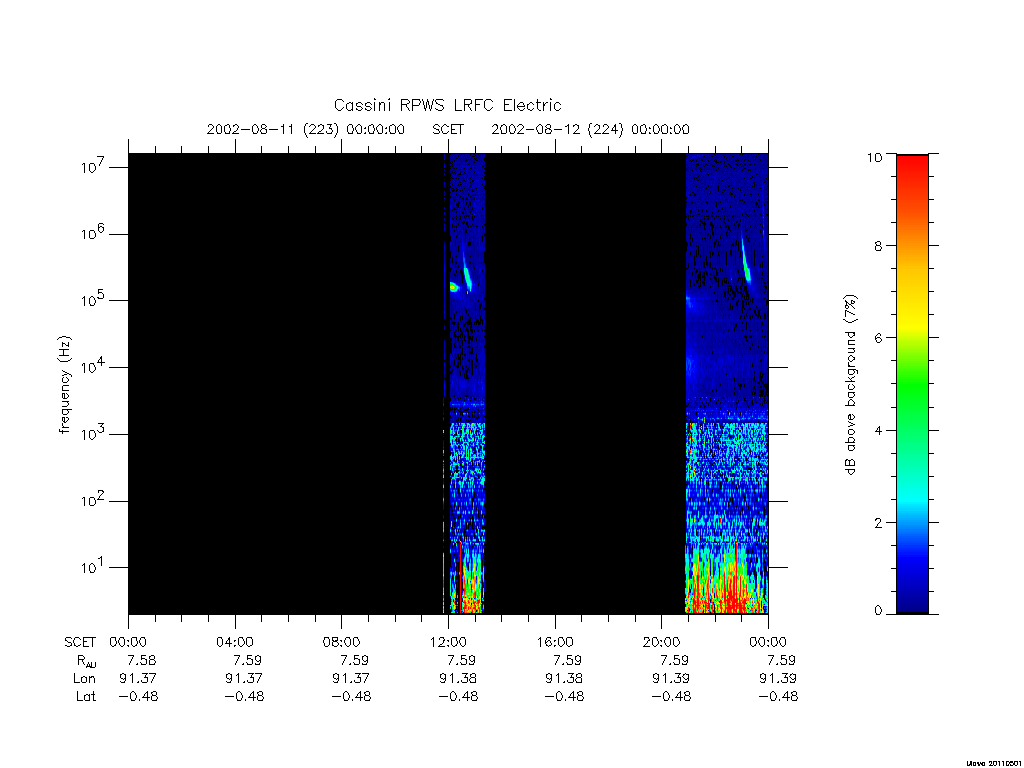Select the start date 2002-08-11 (223) 00:00:00

(306, 129)
